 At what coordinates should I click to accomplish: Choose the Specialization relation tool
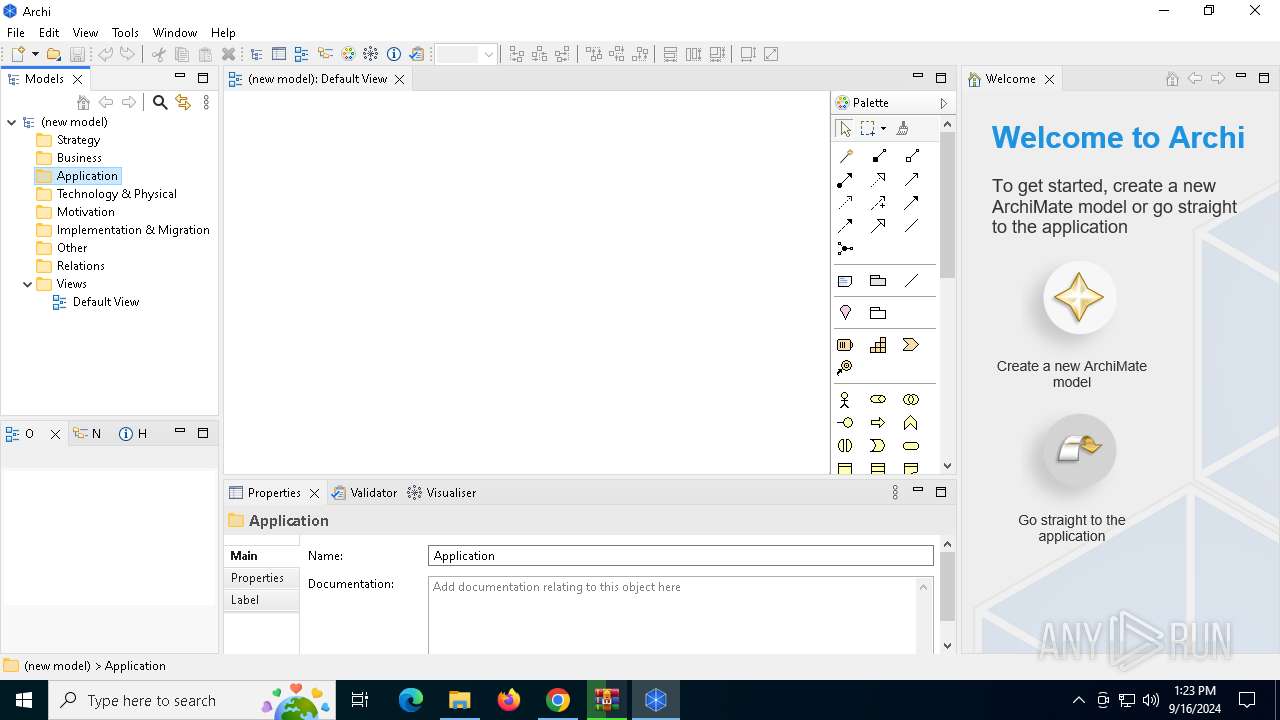pos(878,226)
